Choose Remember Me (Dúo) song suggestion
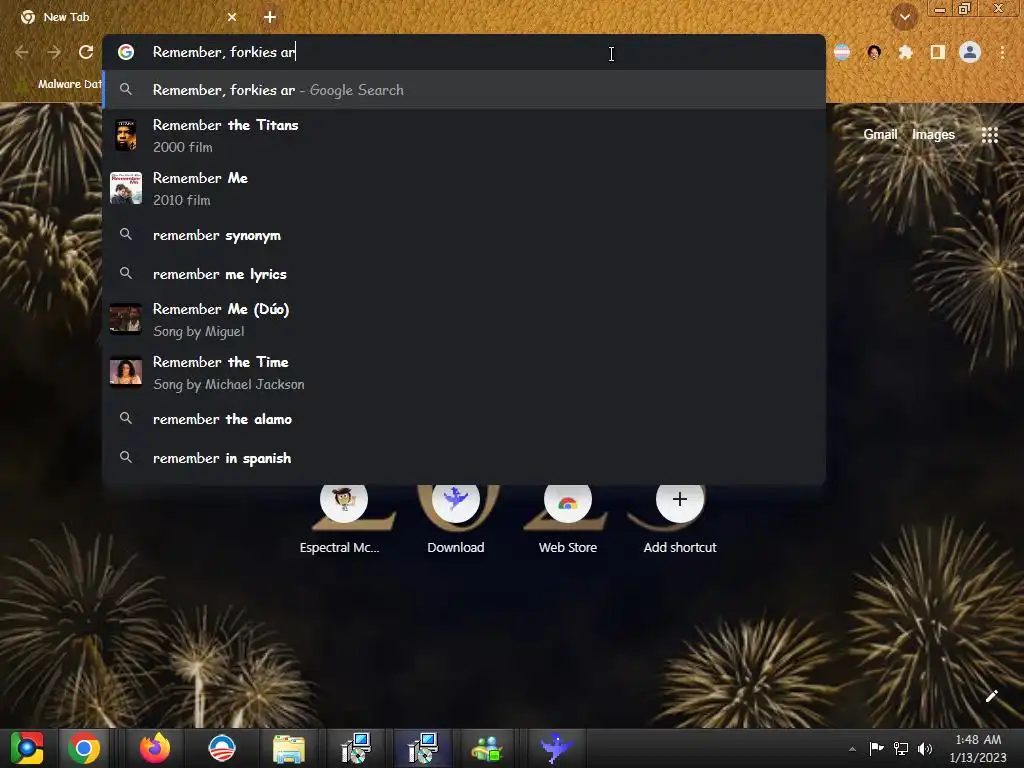Viewport: 1024px width, 768px height. click(x=464, y=320)
